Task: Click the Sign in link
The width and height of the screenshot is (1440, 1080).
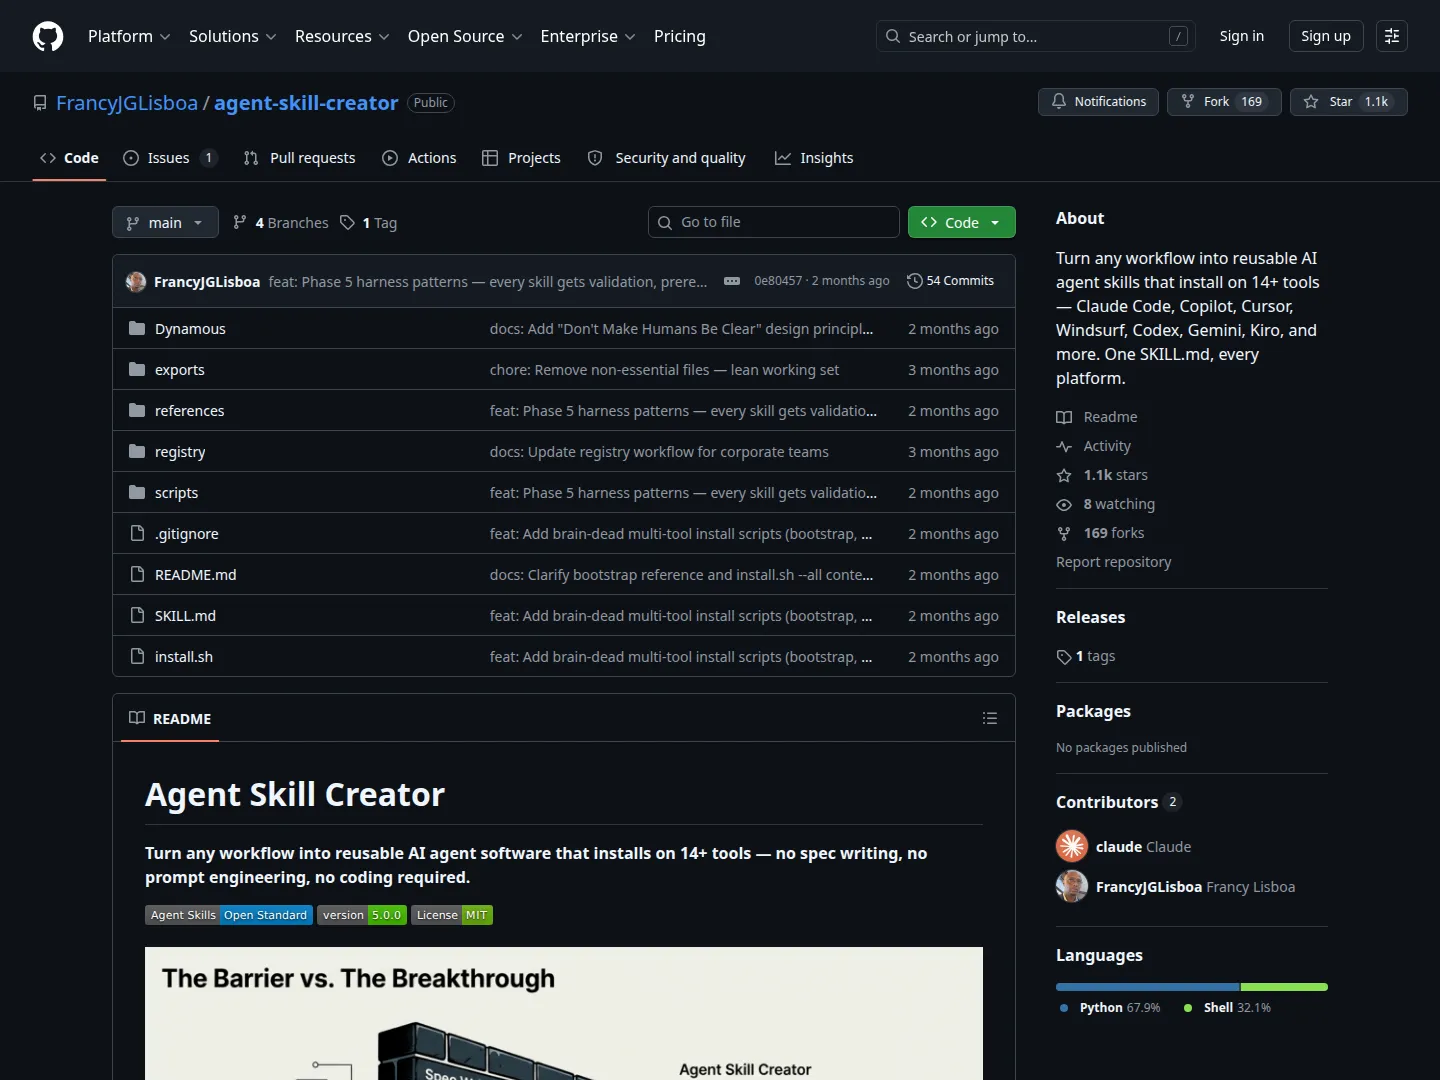Action: [x=1242, y=36]
